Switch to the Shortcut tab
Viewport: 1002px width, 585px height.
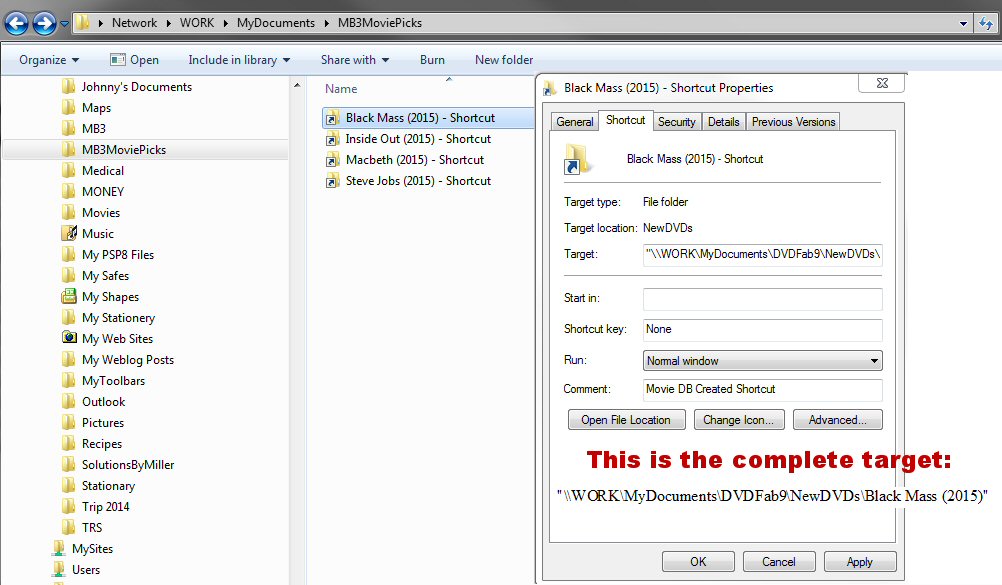point(626,120)
